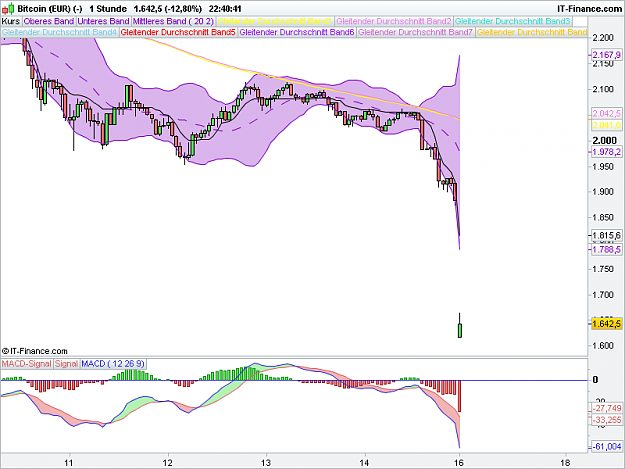Click the date label 13 on time axis

click(266, 463)
